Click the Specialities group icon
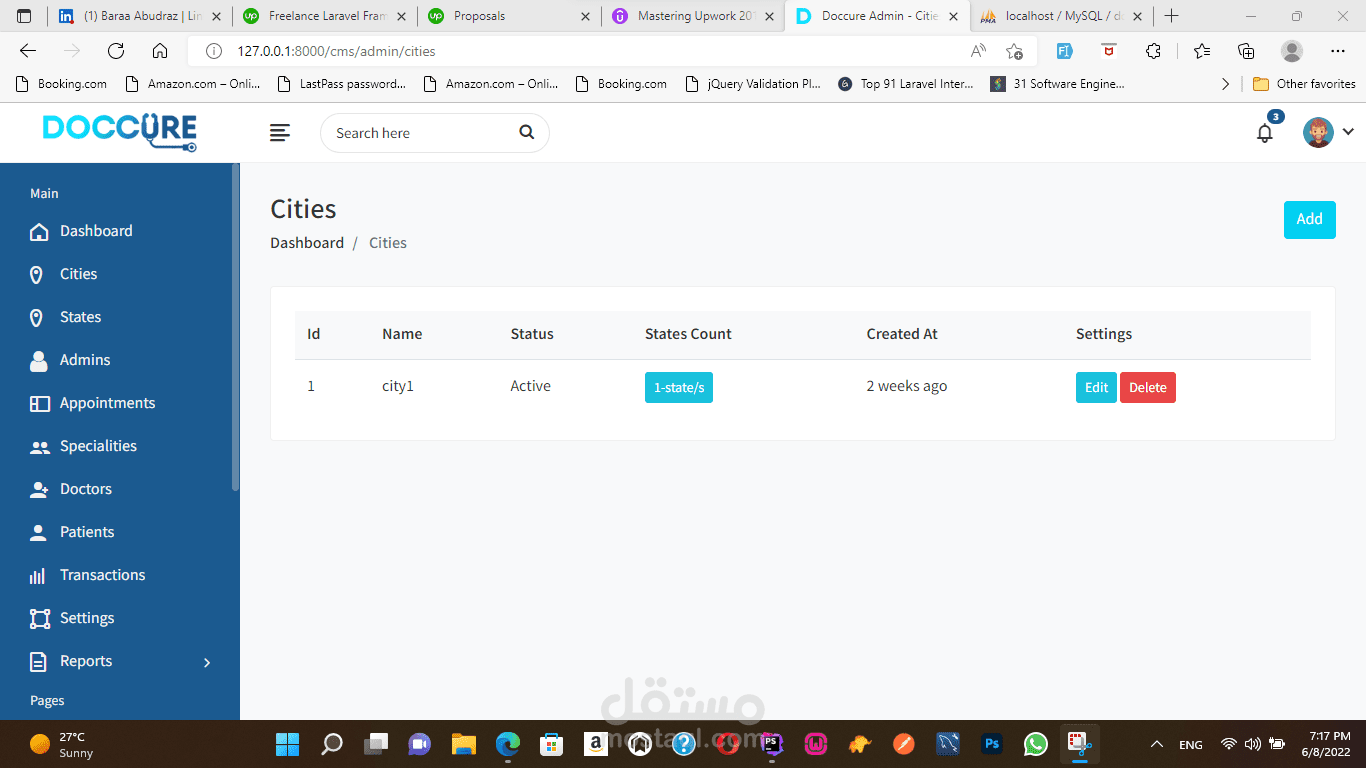The height and width of the screenshot is (768, 1366). tap(39, 448)
